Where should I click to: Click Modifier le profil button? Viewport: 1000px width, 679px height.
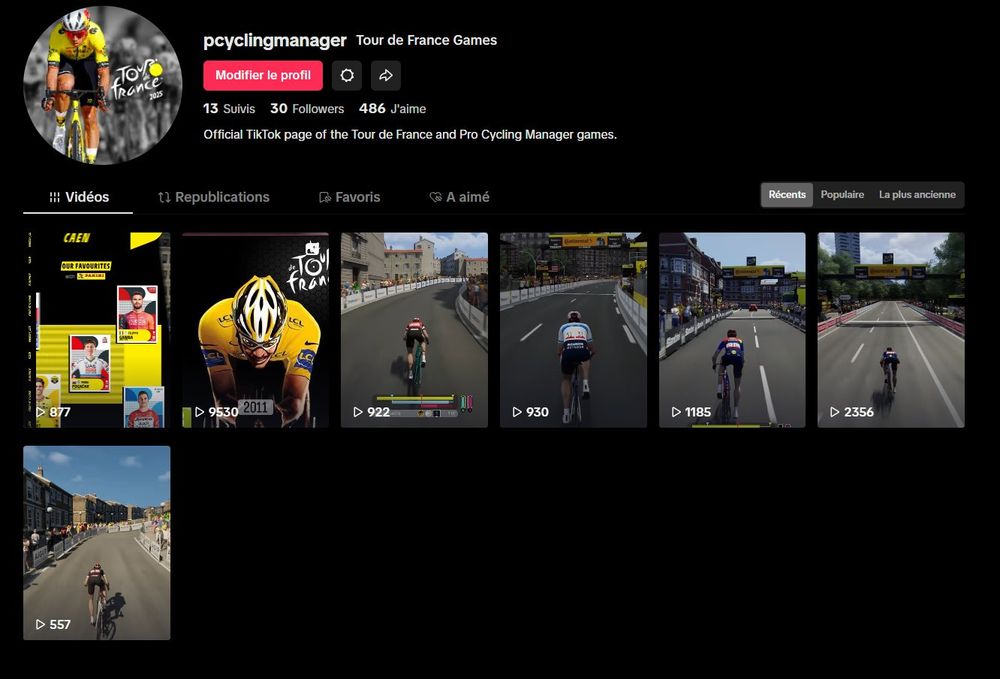pyautogui.click(x=263, y=75)
